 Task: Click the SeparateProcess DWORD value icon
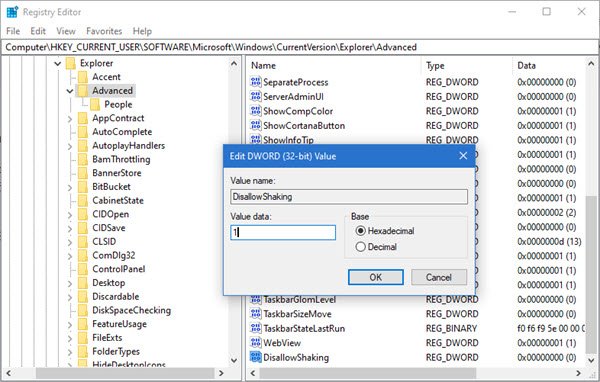pos(255,82)
